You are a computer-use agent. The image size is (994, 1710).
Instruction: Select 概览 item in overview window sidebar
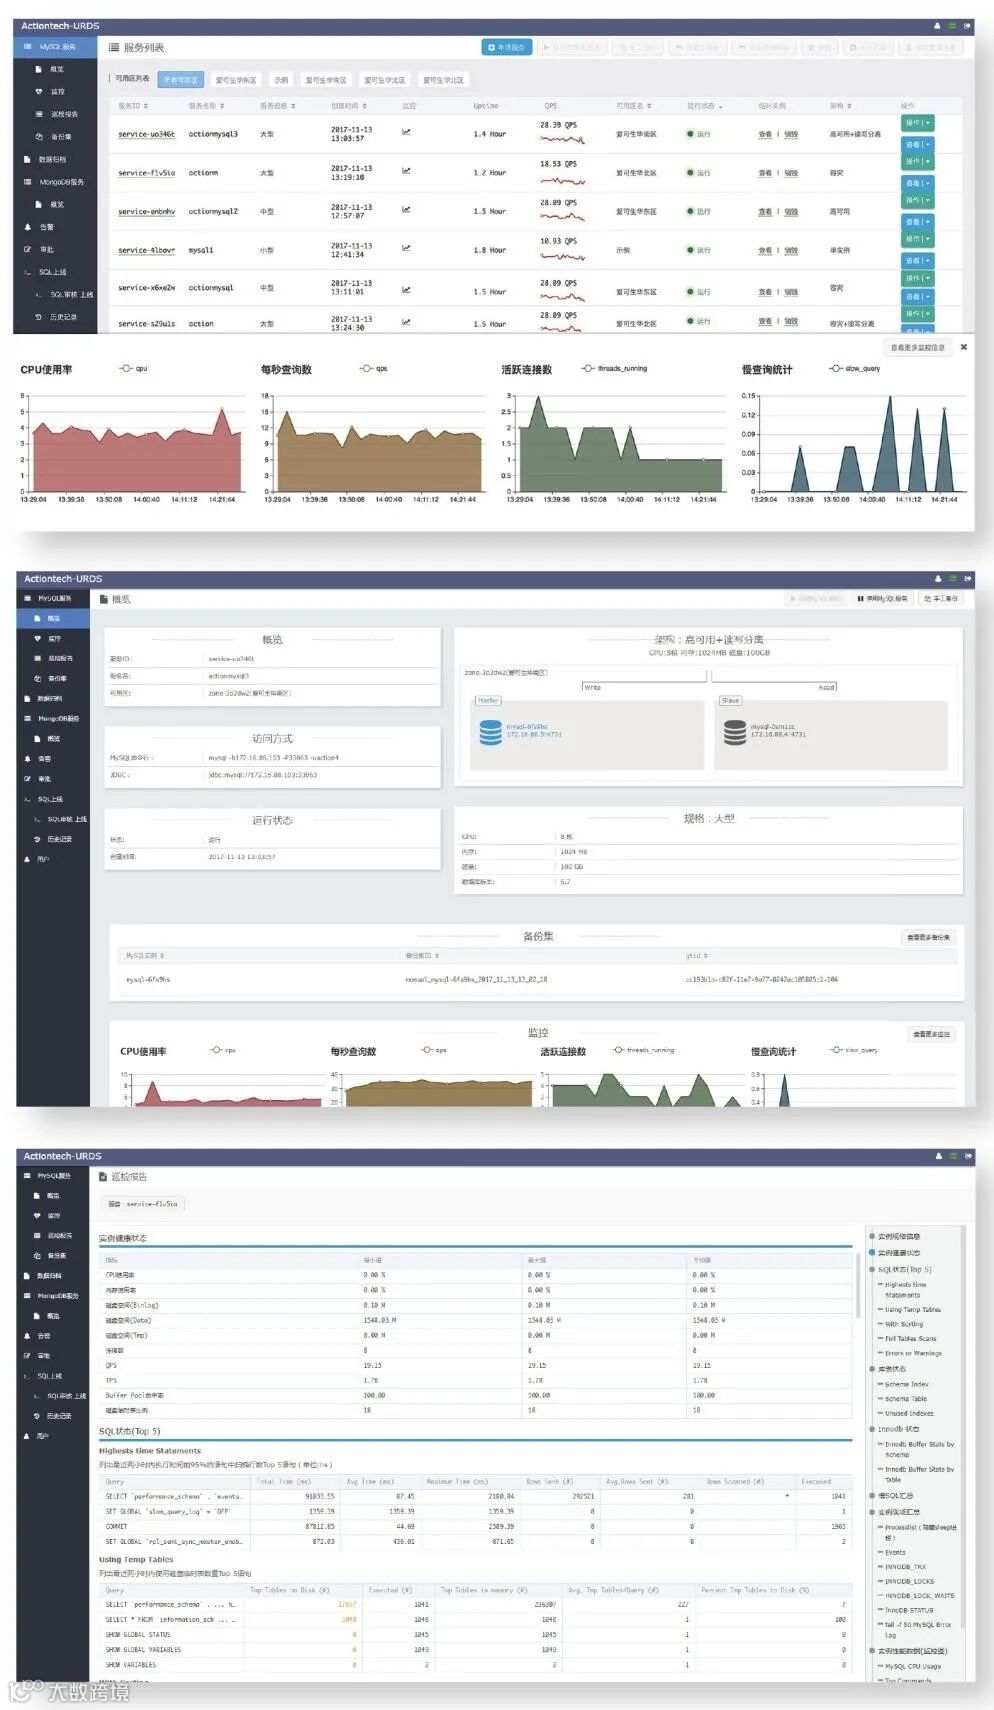pos(53,618)
